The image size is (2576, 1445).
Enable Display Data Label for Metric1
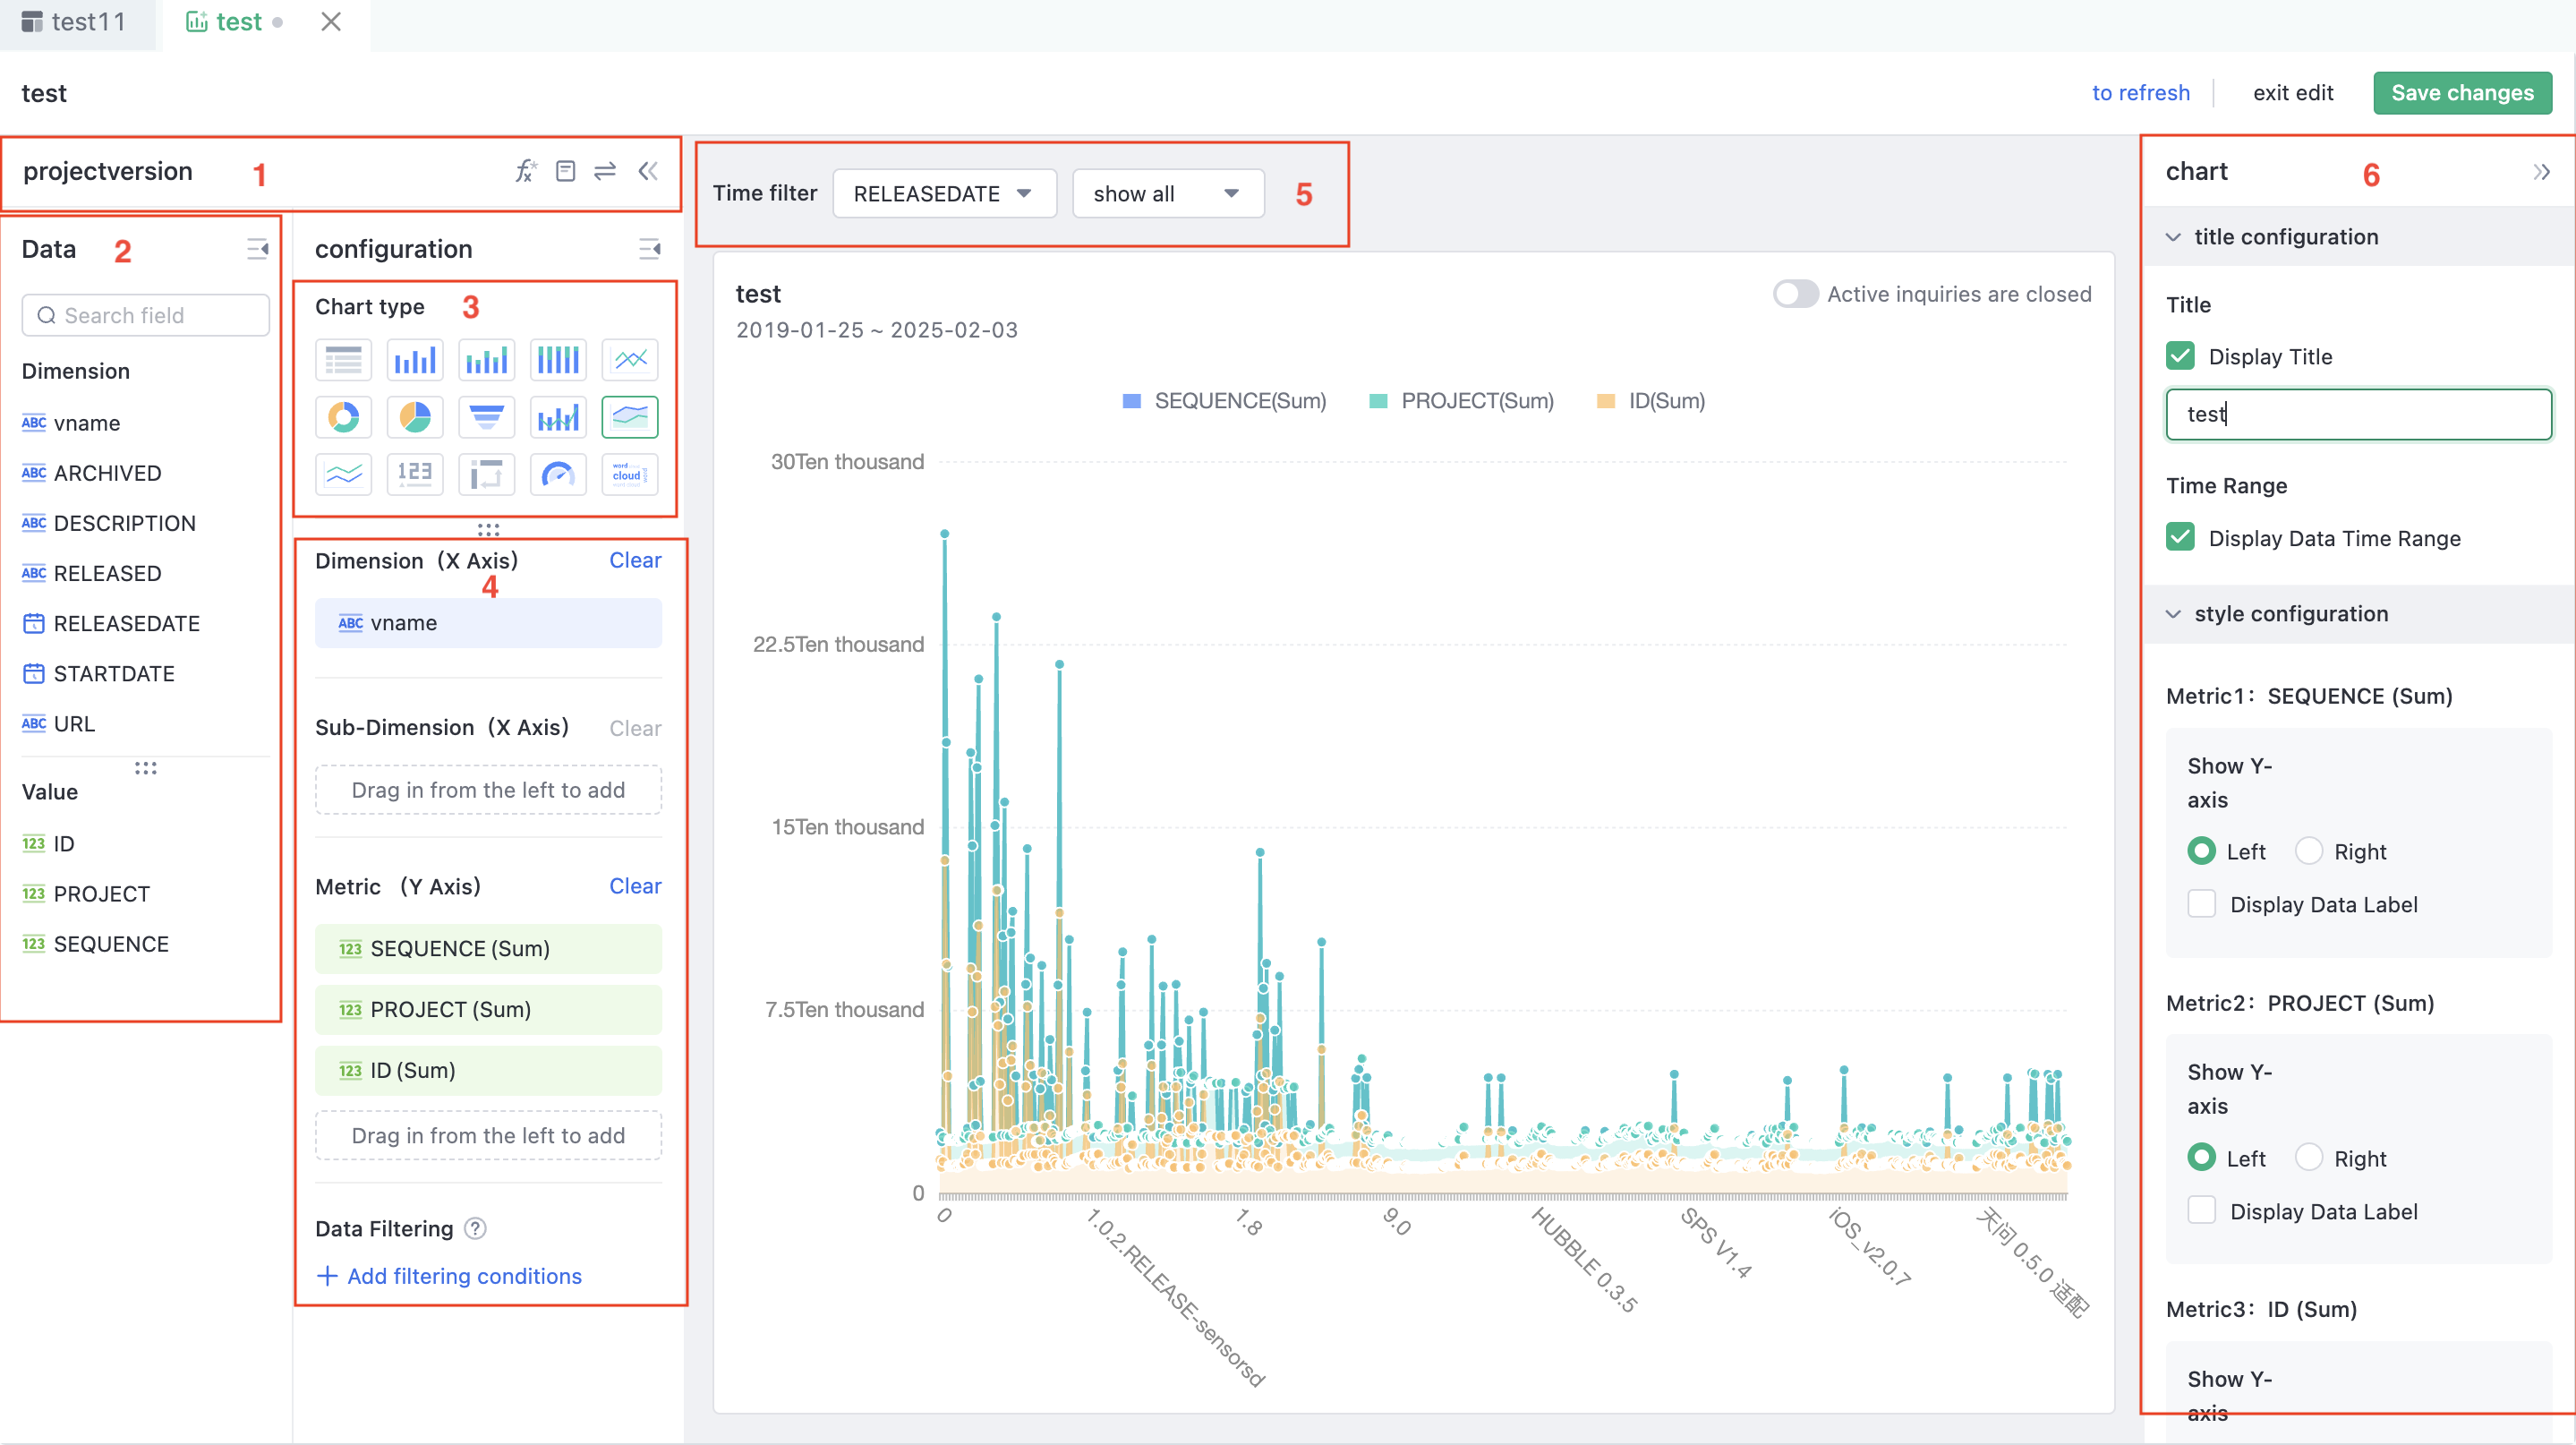click(x=2201, y=903)
